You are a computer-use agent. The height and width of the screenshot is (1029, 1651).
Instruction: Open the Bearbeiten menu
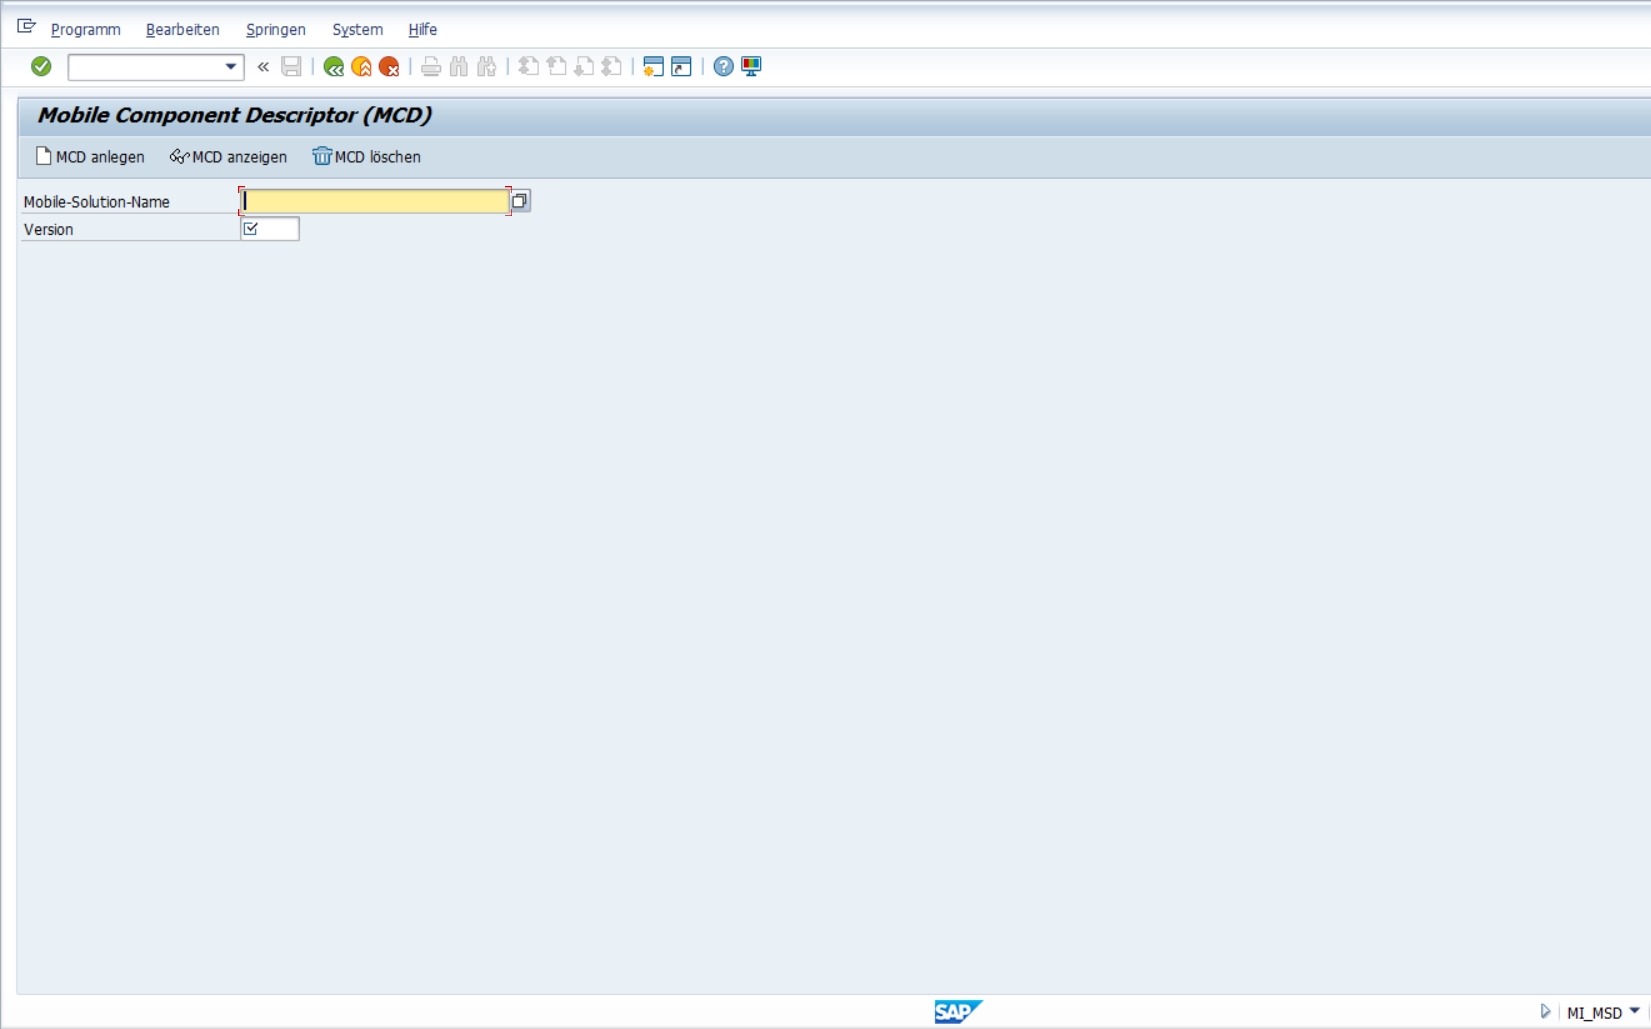183,30
